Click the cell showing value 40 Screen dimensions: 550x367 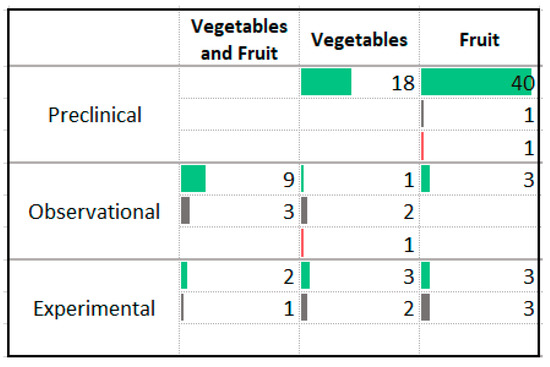click(x=479, y=82)
